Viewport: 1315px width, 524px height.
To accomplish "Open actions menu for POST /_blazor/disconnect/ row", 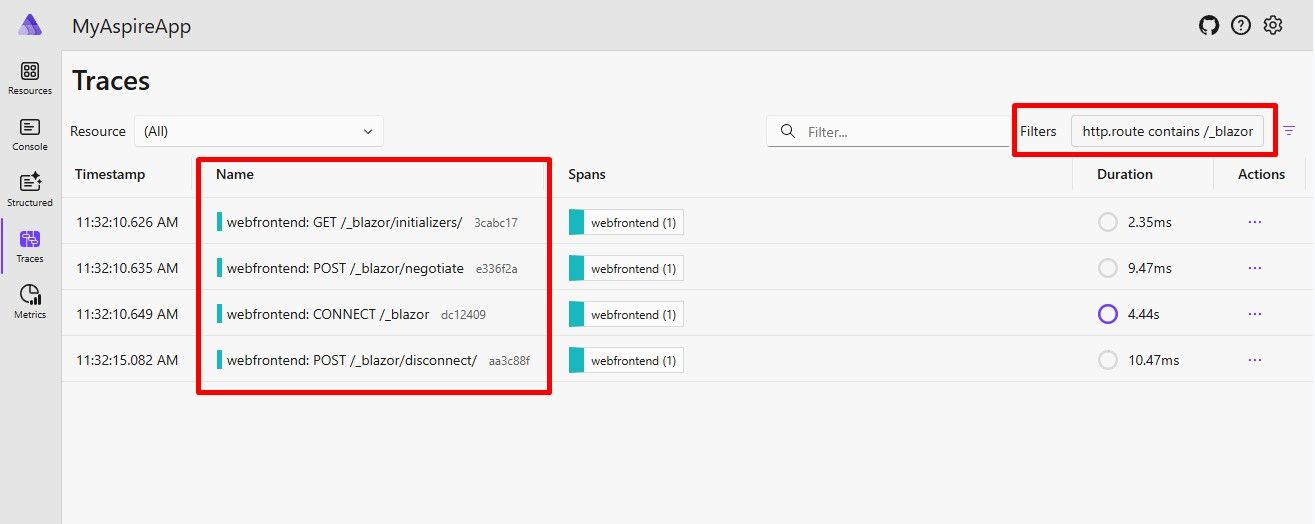I will (x=1255, y=360).
